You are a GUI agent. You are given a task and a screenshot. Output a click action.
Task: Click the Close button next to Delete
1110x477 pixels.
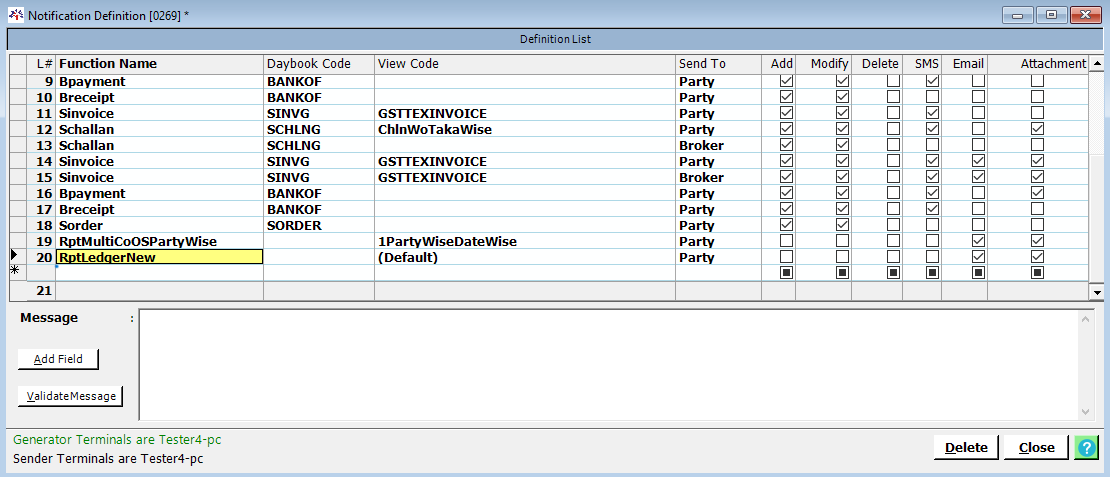point(1036,447)
